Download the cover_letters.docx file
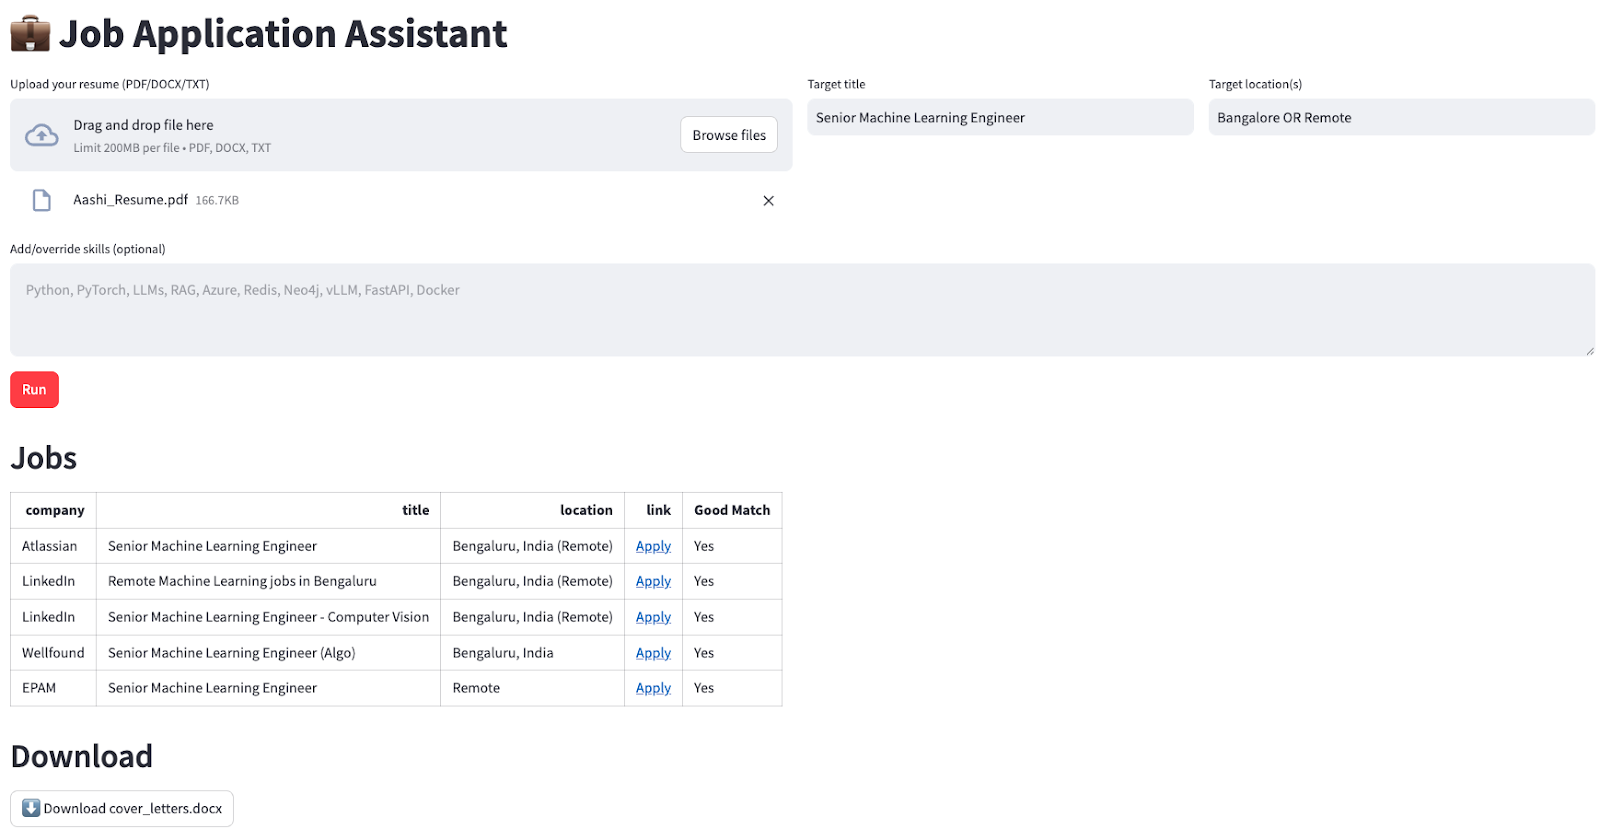The image size is (1600, 829). point(122,808)
